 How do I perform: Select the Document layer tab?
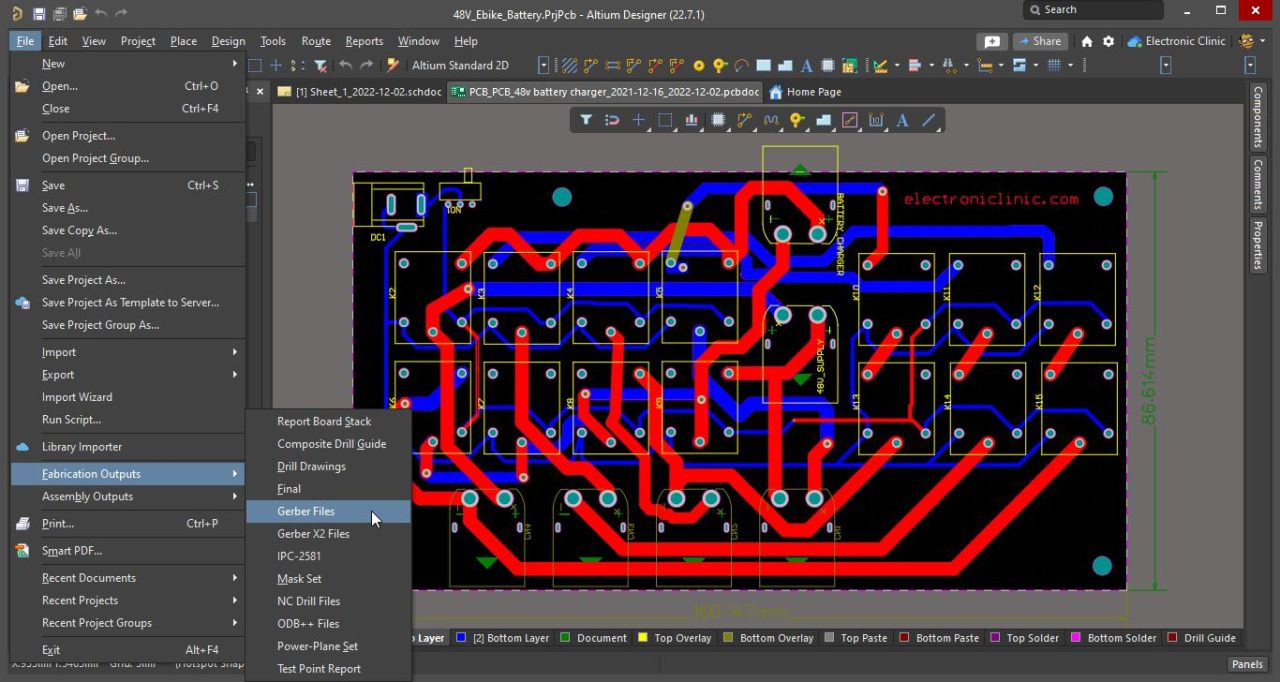[594, 637]
